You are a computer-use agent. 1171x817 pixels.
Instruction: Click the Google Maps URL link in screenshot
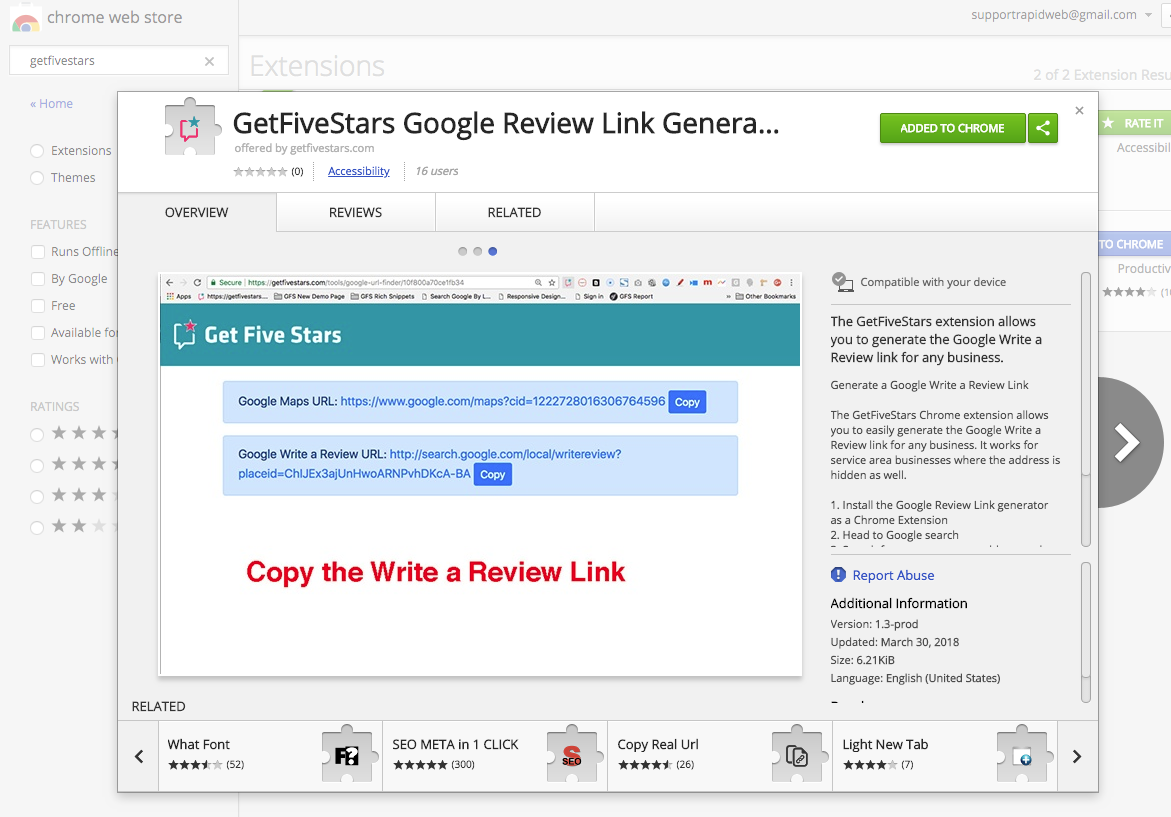point(503,401)
